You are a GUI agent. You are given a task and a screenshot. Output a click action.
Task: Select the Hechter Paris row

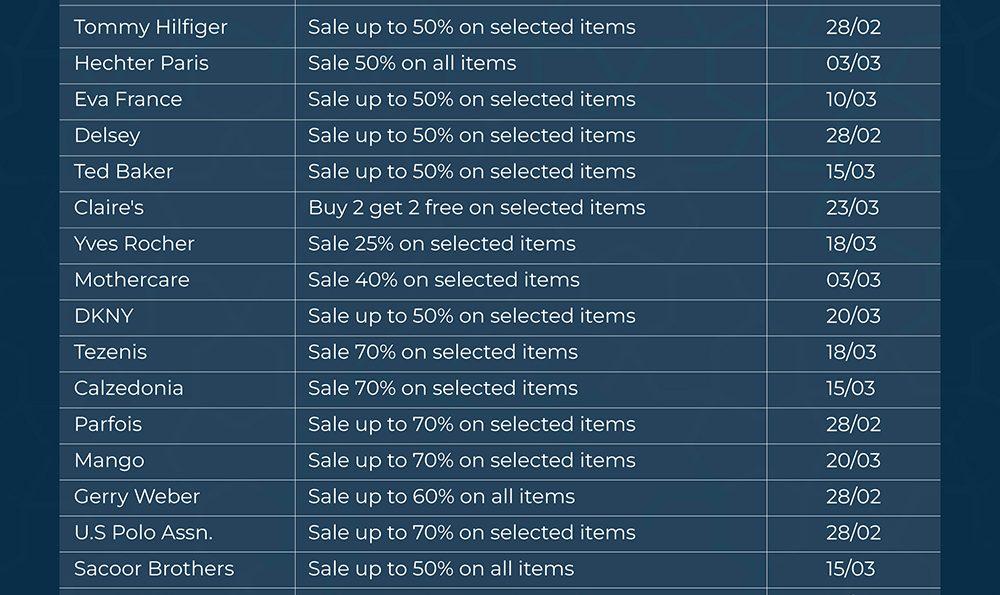[141, 63]
